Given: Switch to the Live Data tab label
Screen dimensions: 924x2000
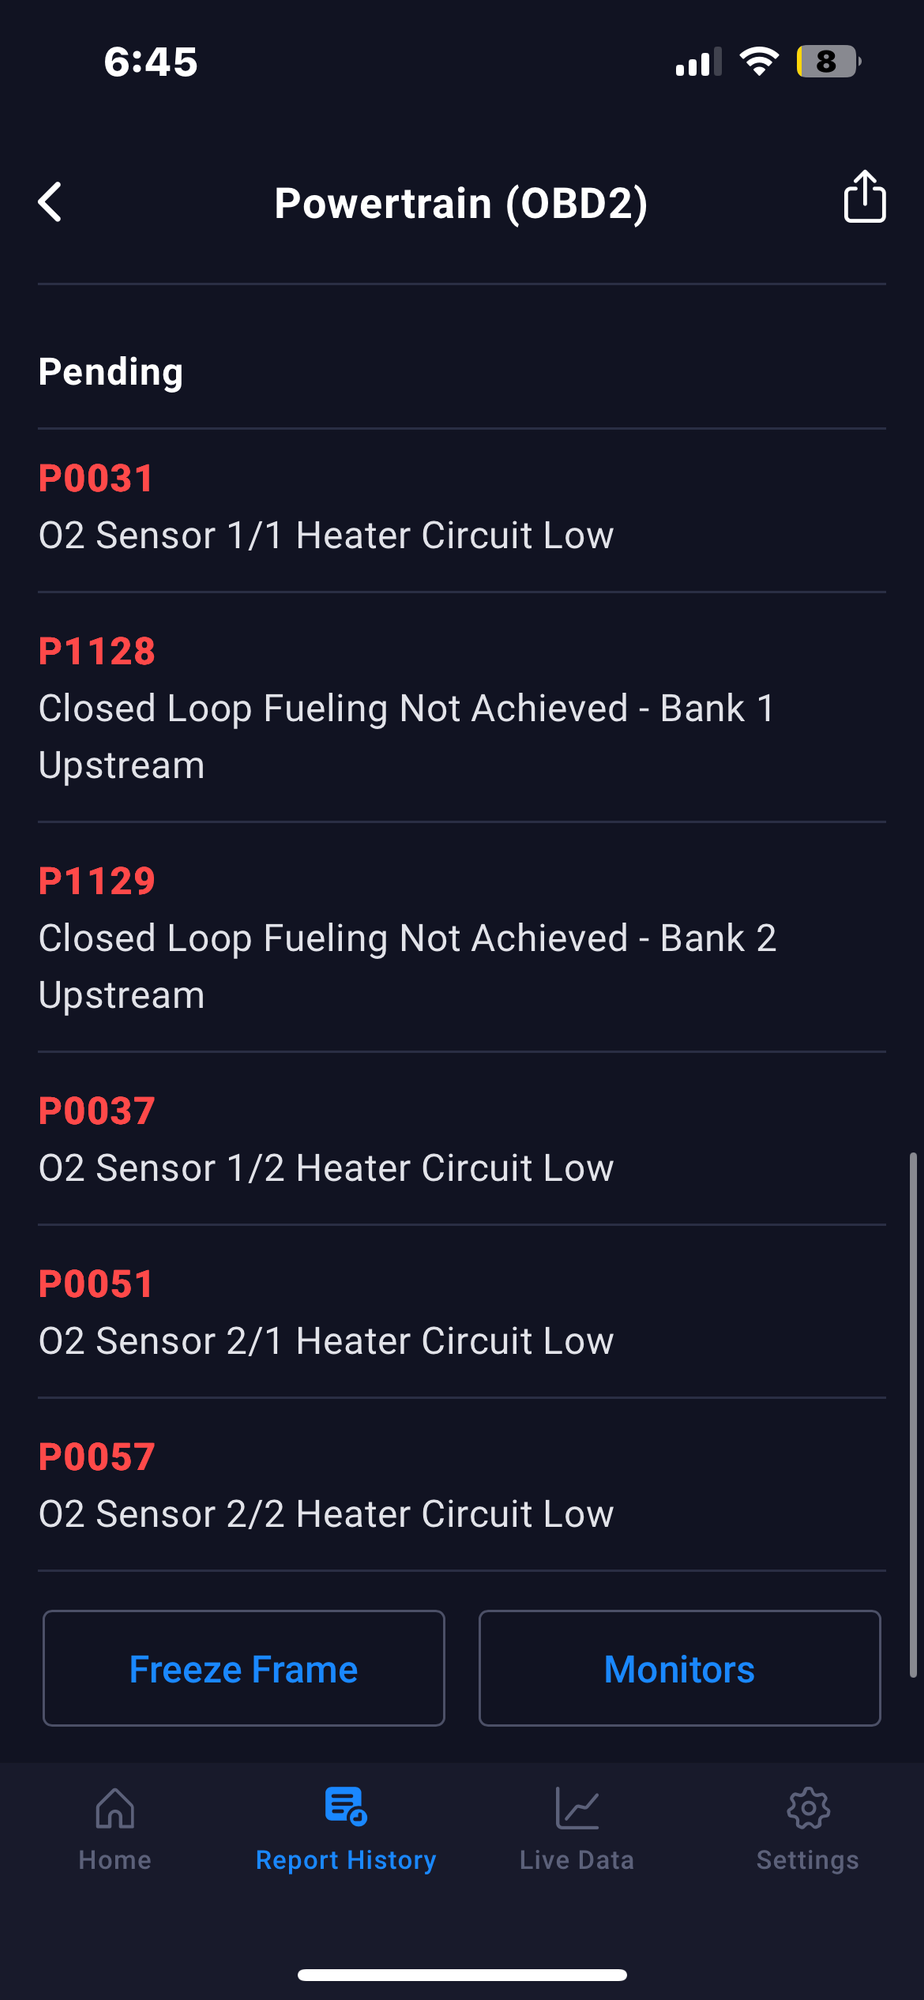Looking at the screenshot, I should [x=577, y=1860].
